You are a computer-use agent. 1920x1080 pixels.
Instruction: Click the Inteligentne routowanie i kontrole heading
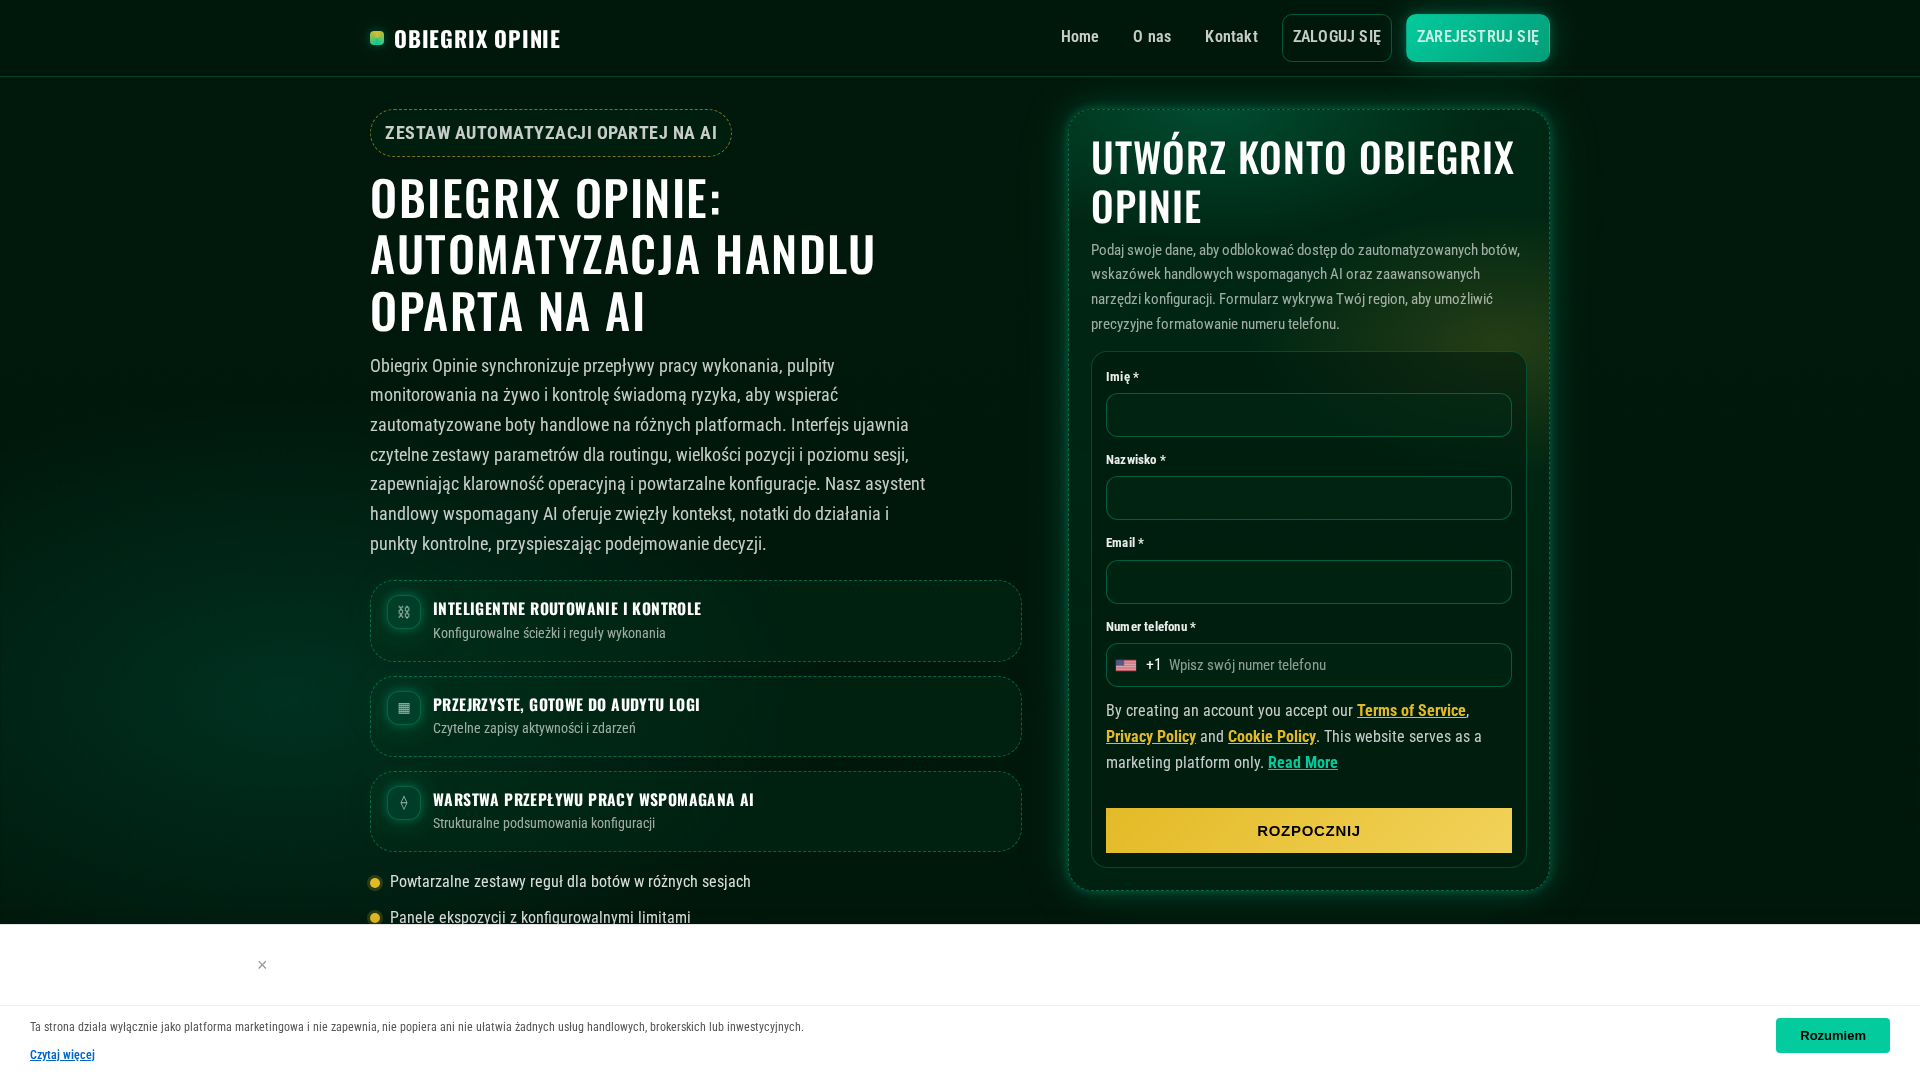tap(567, 608)
